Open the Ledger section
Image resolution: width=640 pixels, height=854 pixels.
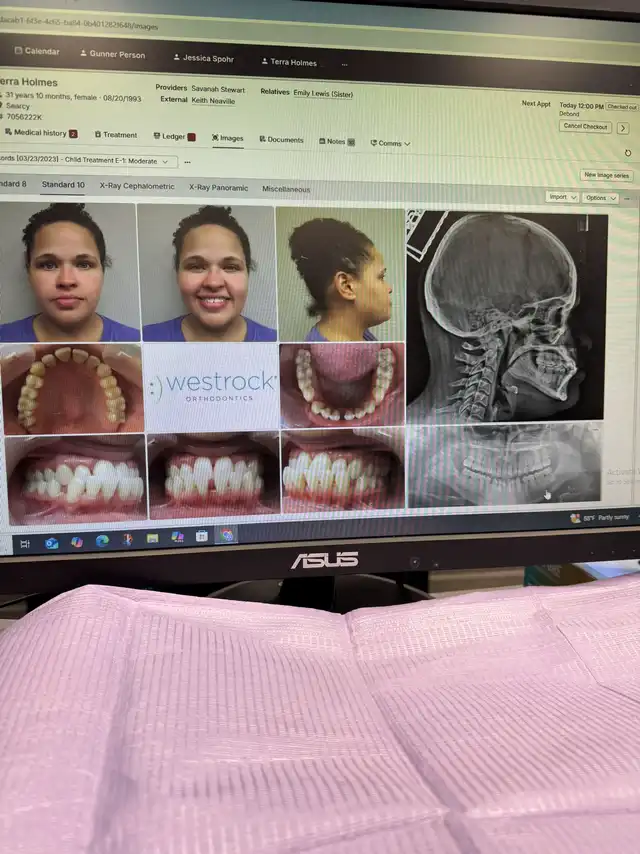point(172,136)
